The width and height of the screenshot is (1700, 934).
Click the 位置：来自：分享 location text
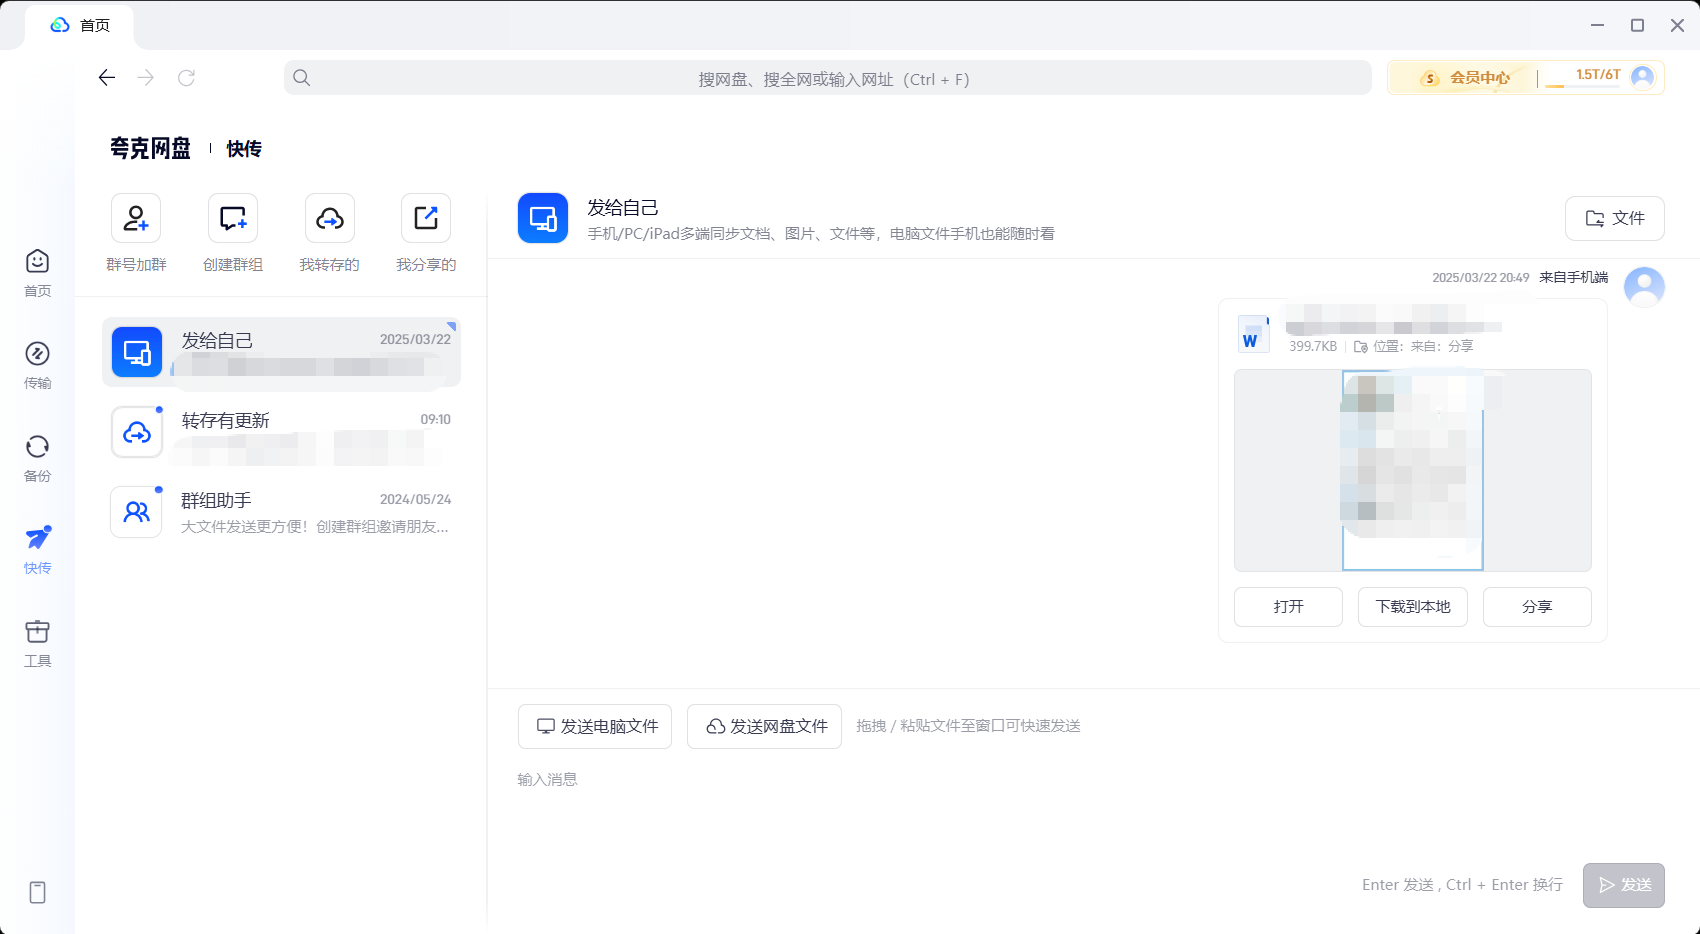(1423, 346)
